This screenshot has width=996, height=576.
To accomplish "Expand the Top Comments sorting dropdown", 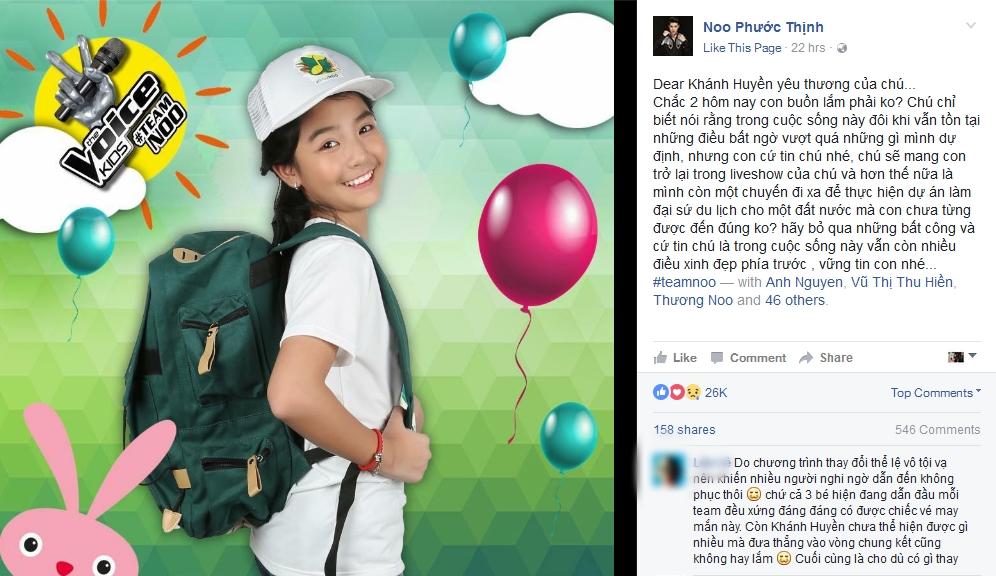I will pos(935,392).
